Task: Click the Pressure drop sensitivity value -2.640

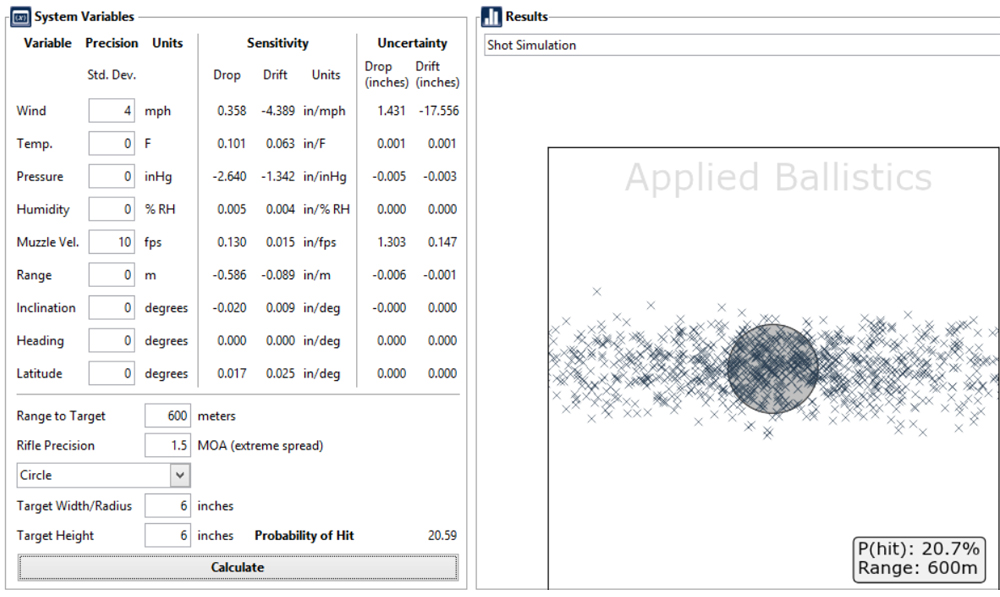Action: tap(230, 177)
